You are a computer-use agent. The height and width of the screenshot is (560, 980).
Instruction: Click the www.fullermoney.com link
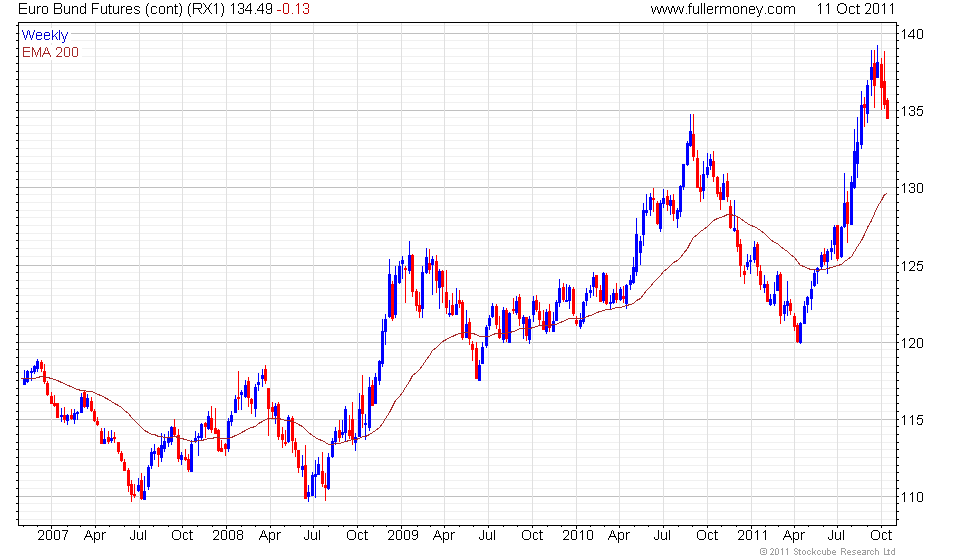722,9
